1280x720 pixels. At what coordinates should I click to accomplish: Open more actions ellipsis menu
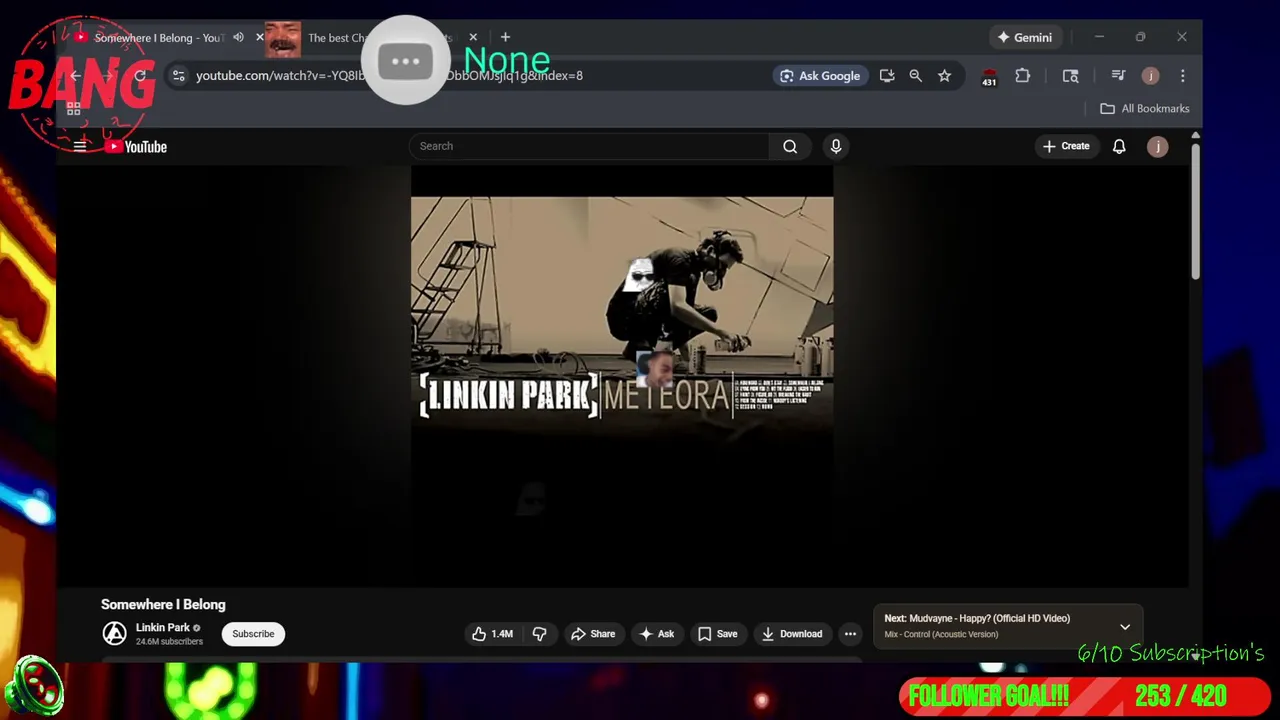(850, 634)
